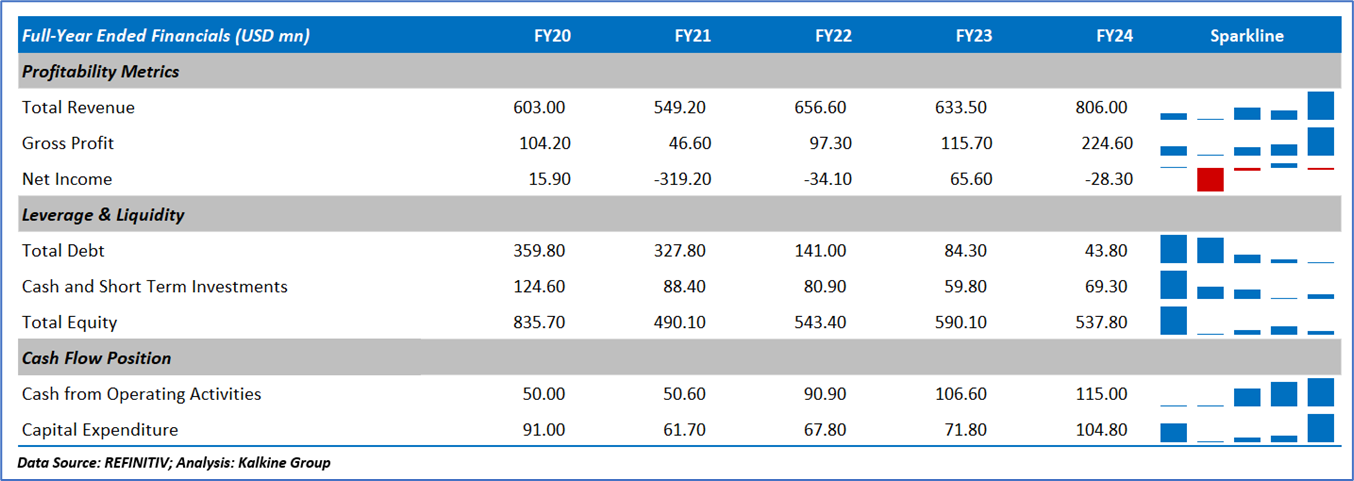1354x481 pixels.
Task: Click the Total Revenue sparkline chart
Action: click(x=1247, y=107)
